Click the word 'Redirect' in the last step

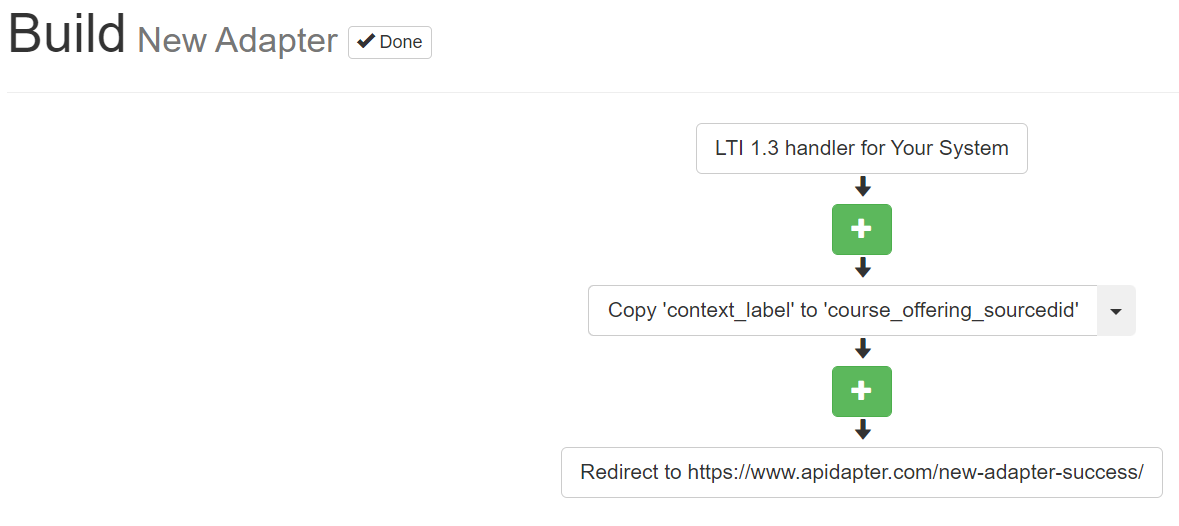(x=617, y=472)
